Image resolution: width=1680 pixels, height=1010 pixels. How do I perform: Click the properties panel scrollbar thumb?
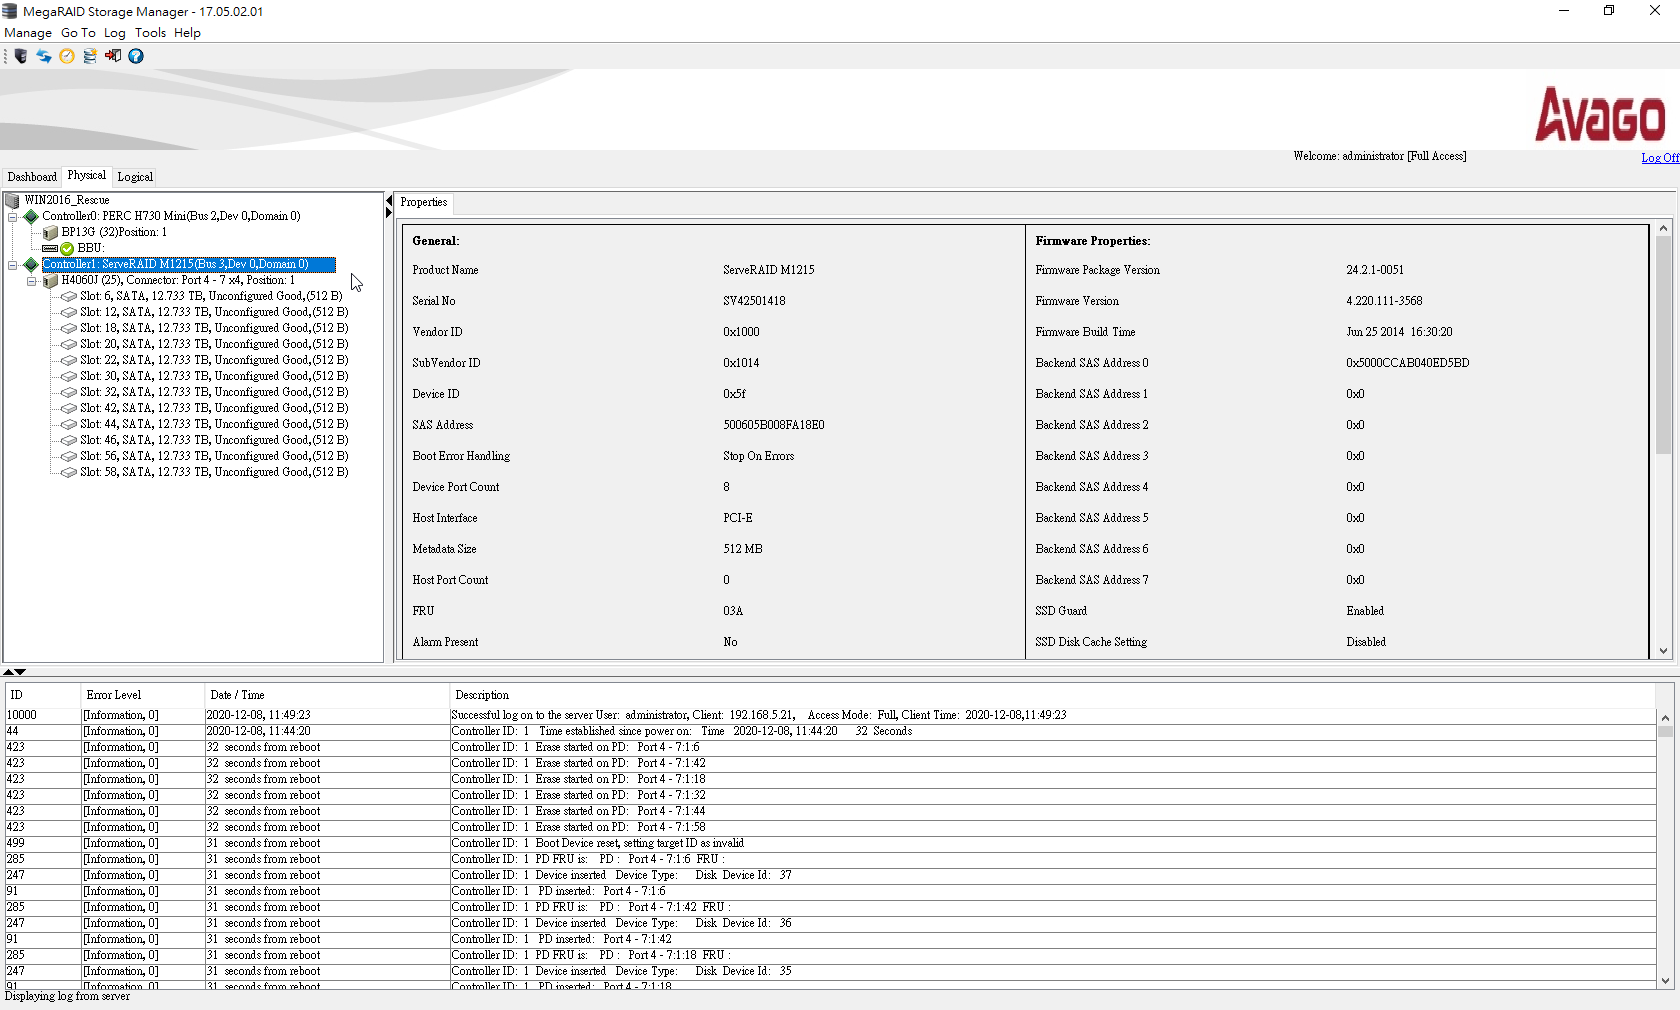point(1663,345)
